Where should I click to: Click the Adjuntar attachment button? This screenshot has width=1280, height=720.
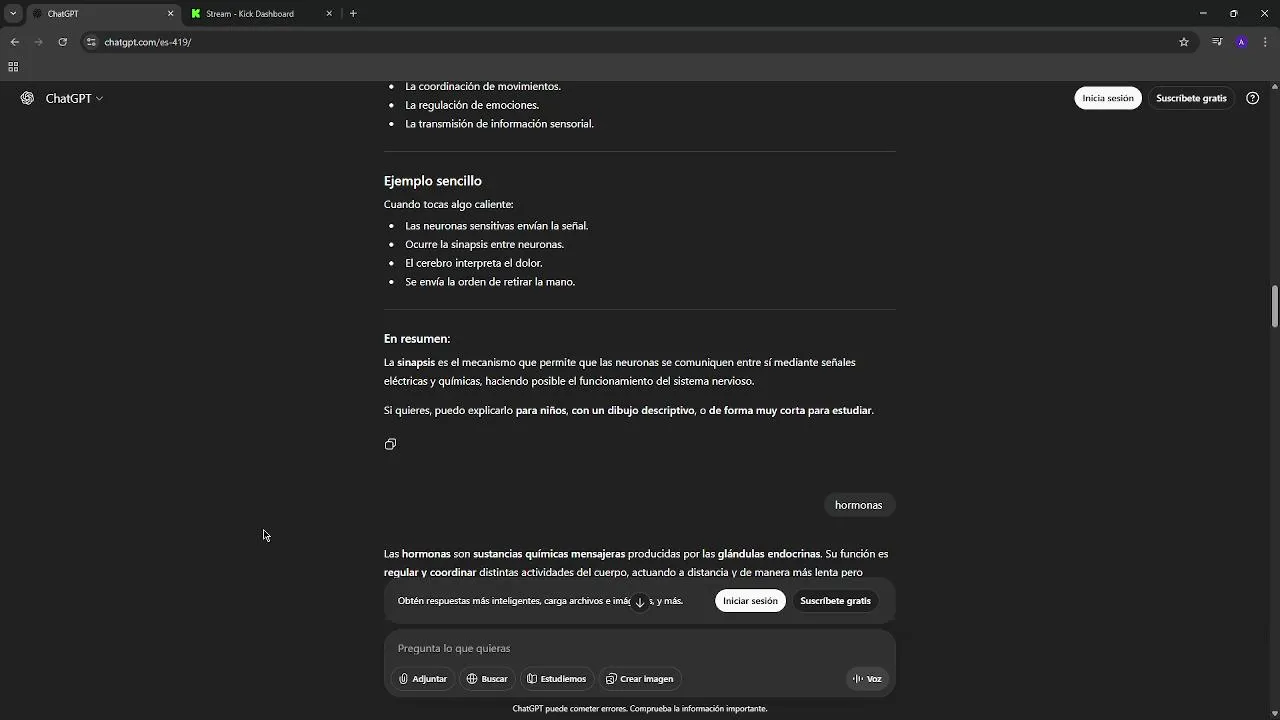pyautogui.click(x=423, y=679)
